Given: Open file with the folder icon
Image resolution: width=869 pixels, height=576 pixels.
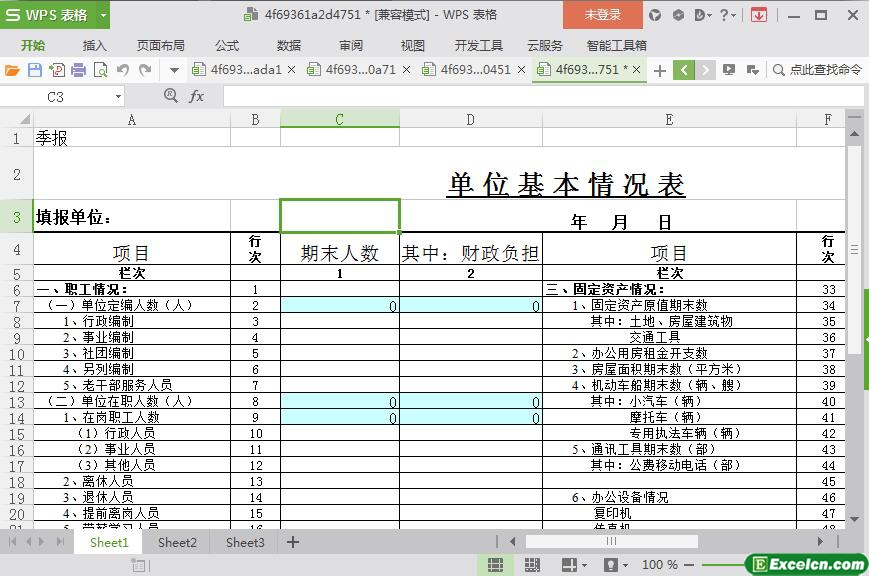Looking at the screenshot, I should [12, 70].
